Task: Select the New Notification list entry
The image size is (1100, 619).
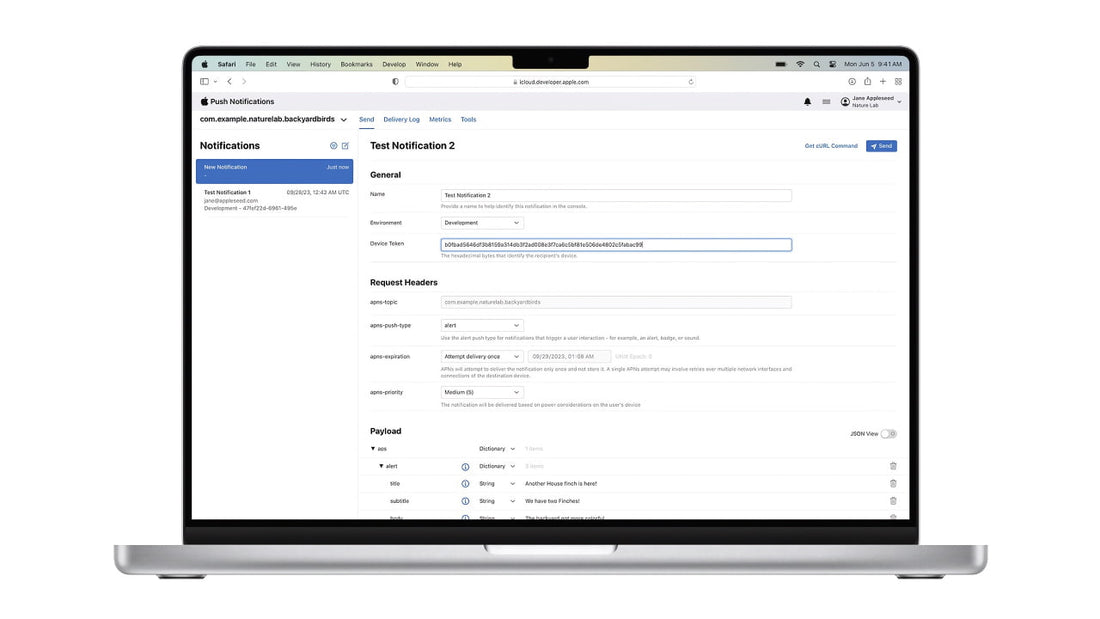Action: tap(274, 171)
